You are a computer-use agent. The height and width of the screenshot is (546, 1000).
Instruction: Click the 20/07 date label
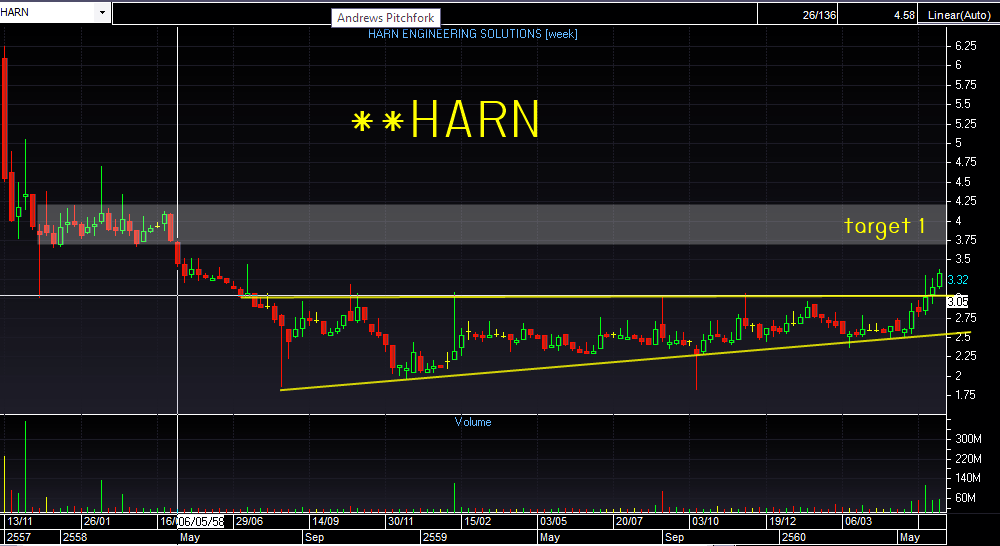(629, 521)
